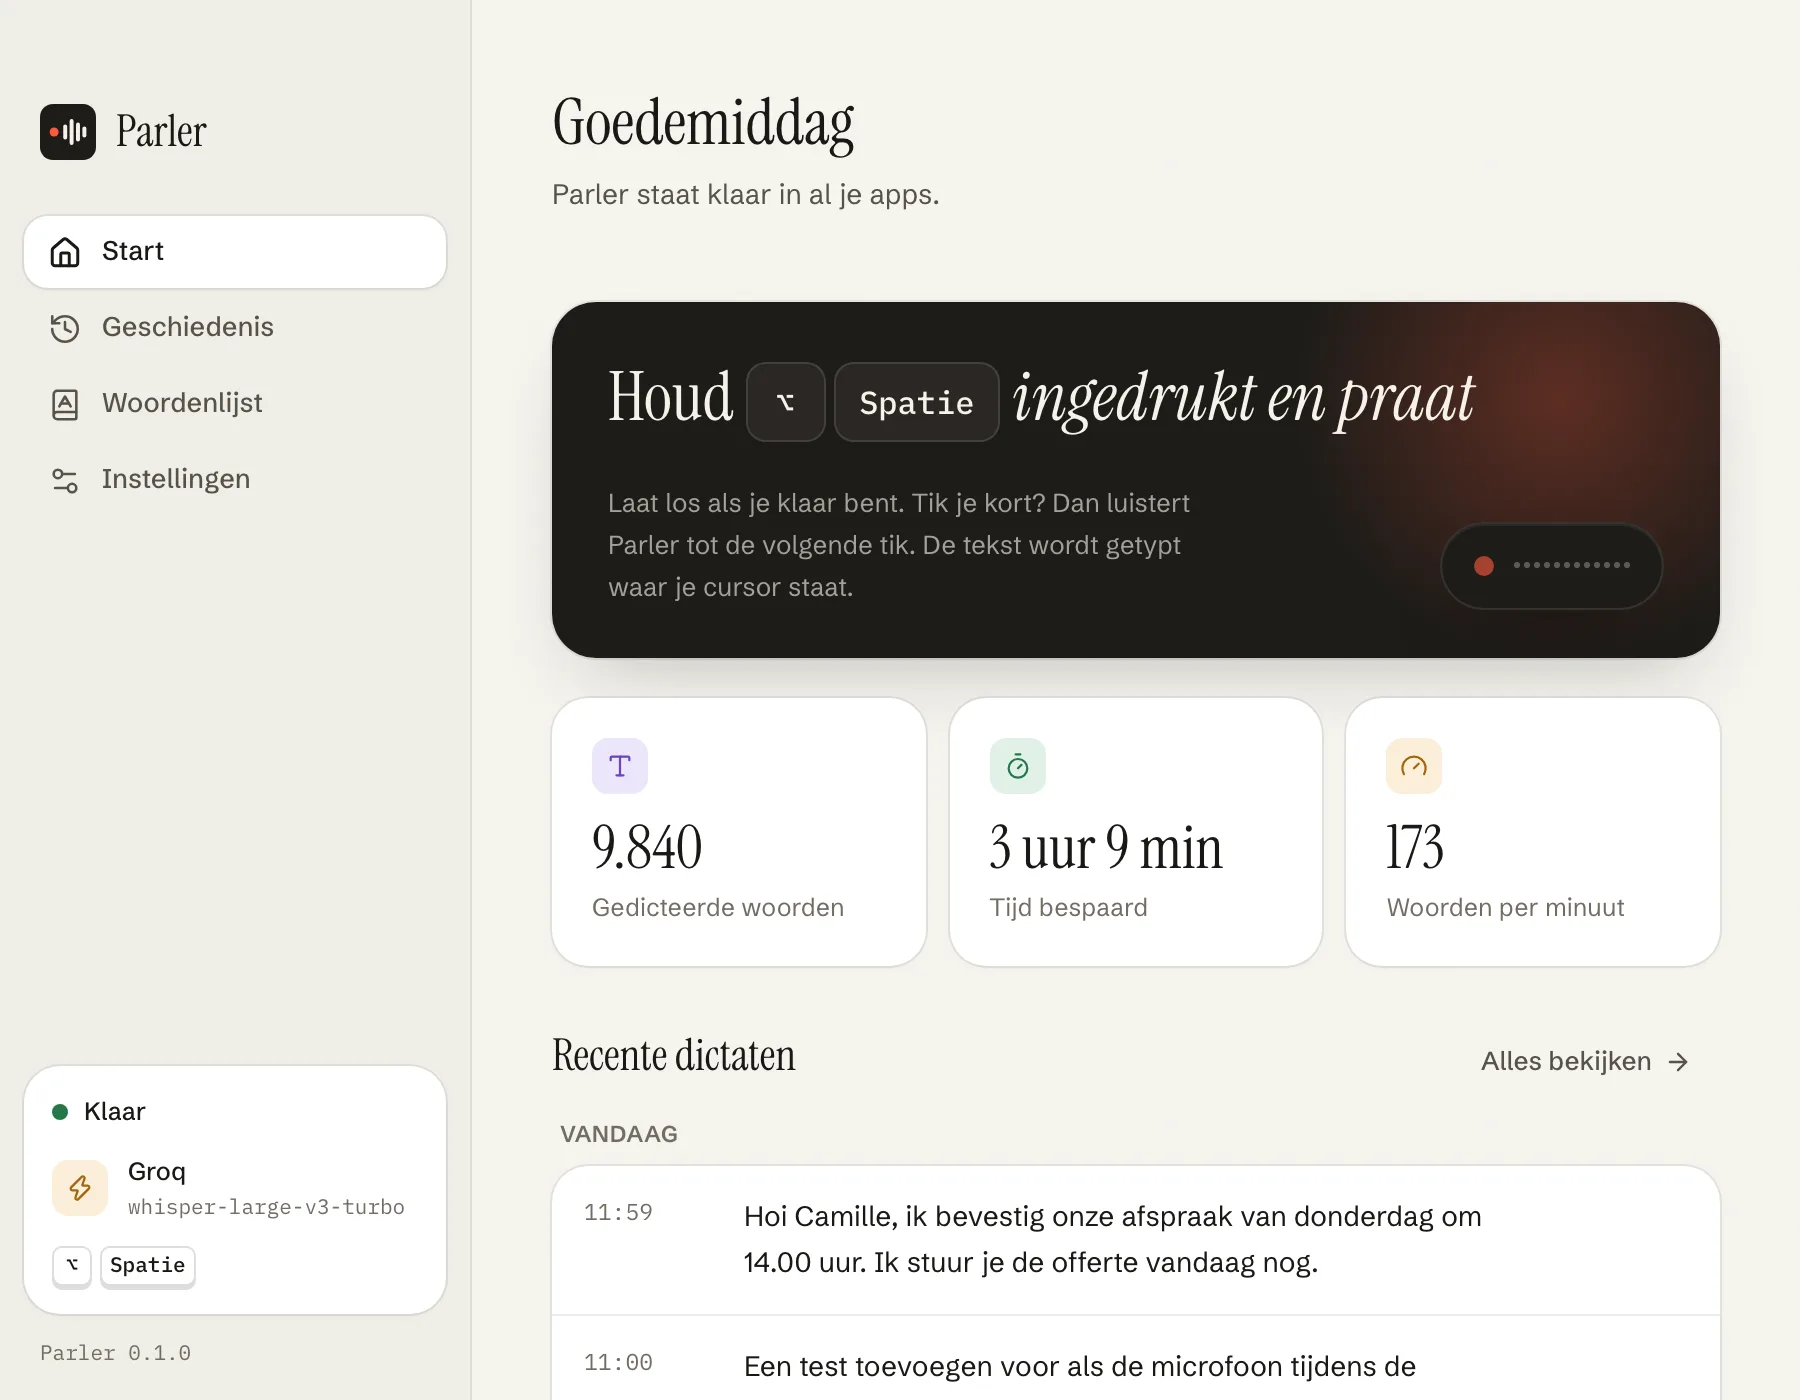Viewport: 1800px width, 1400px height.
Task: Click the Parler waveform logo icon
Action: click(68, 132)
